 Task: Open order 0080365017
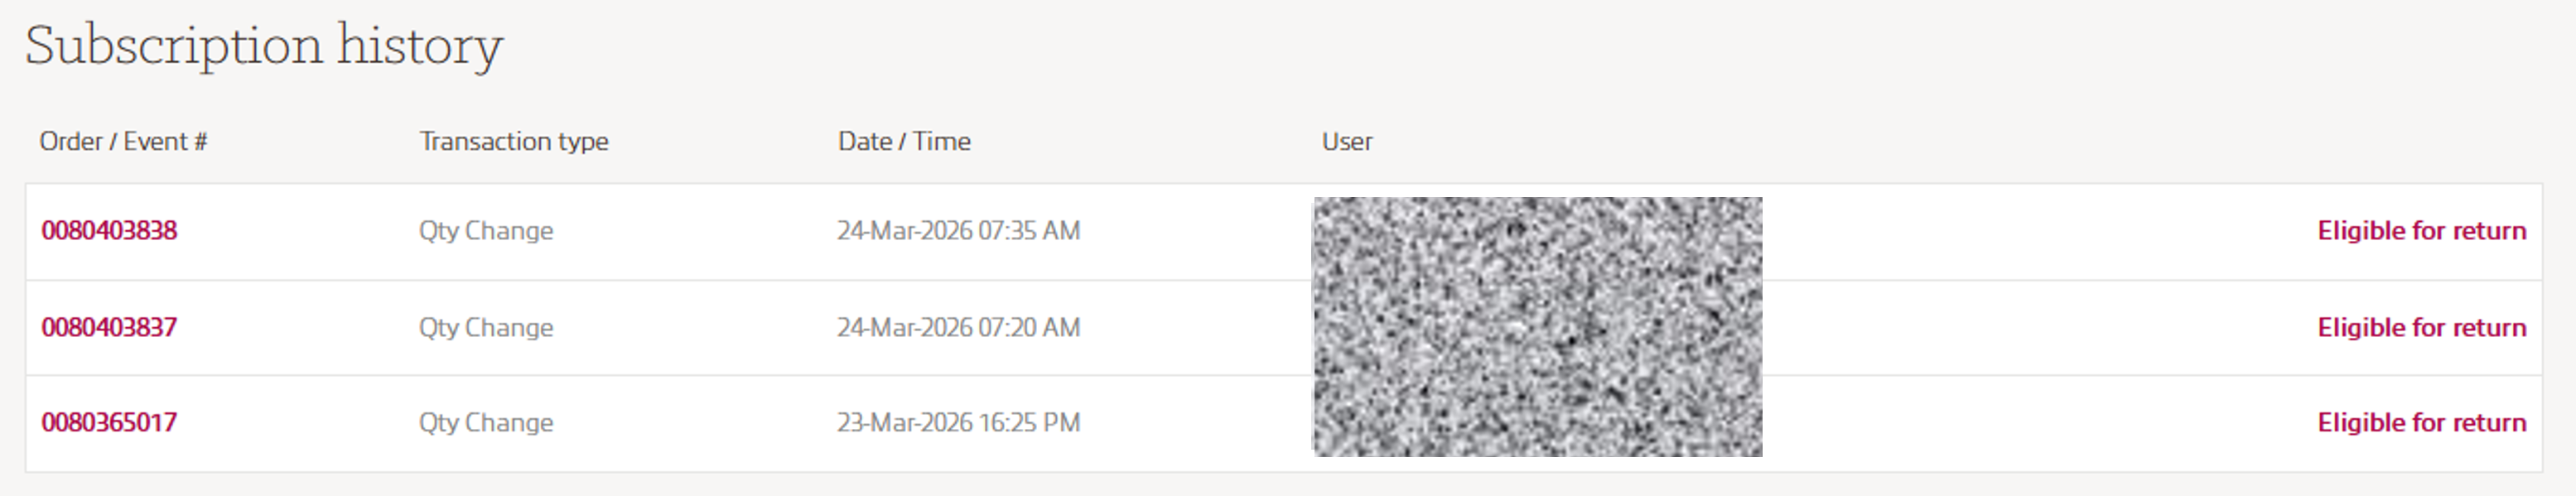click(x=110, y=422)
